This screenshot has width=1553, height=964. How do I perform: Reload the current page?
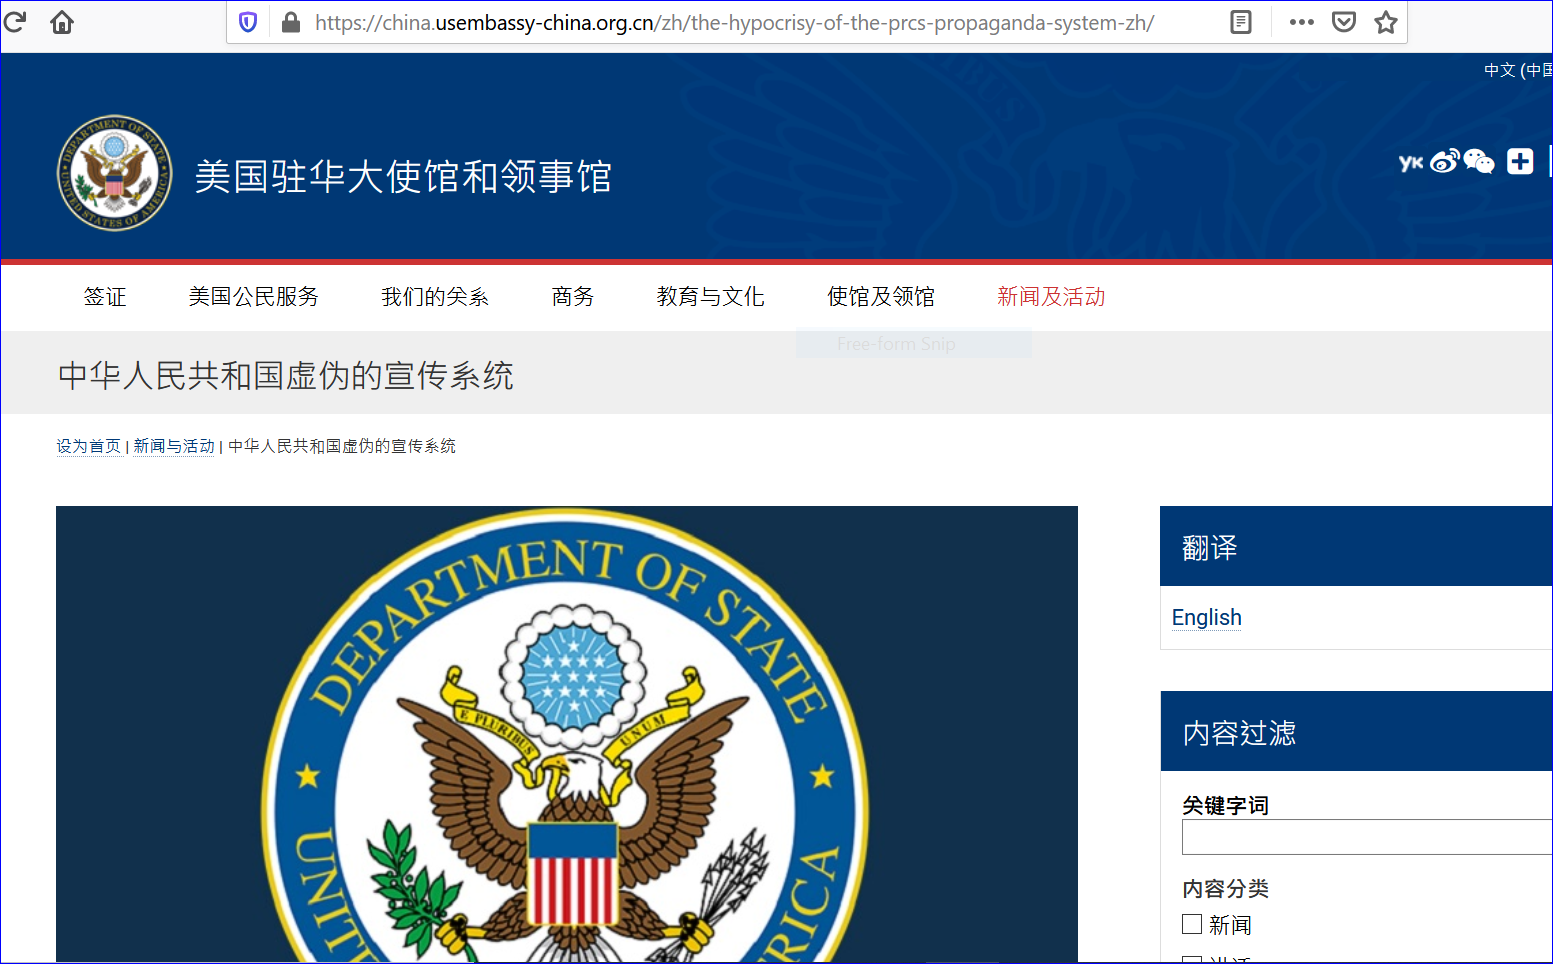(x=14, y=21)
